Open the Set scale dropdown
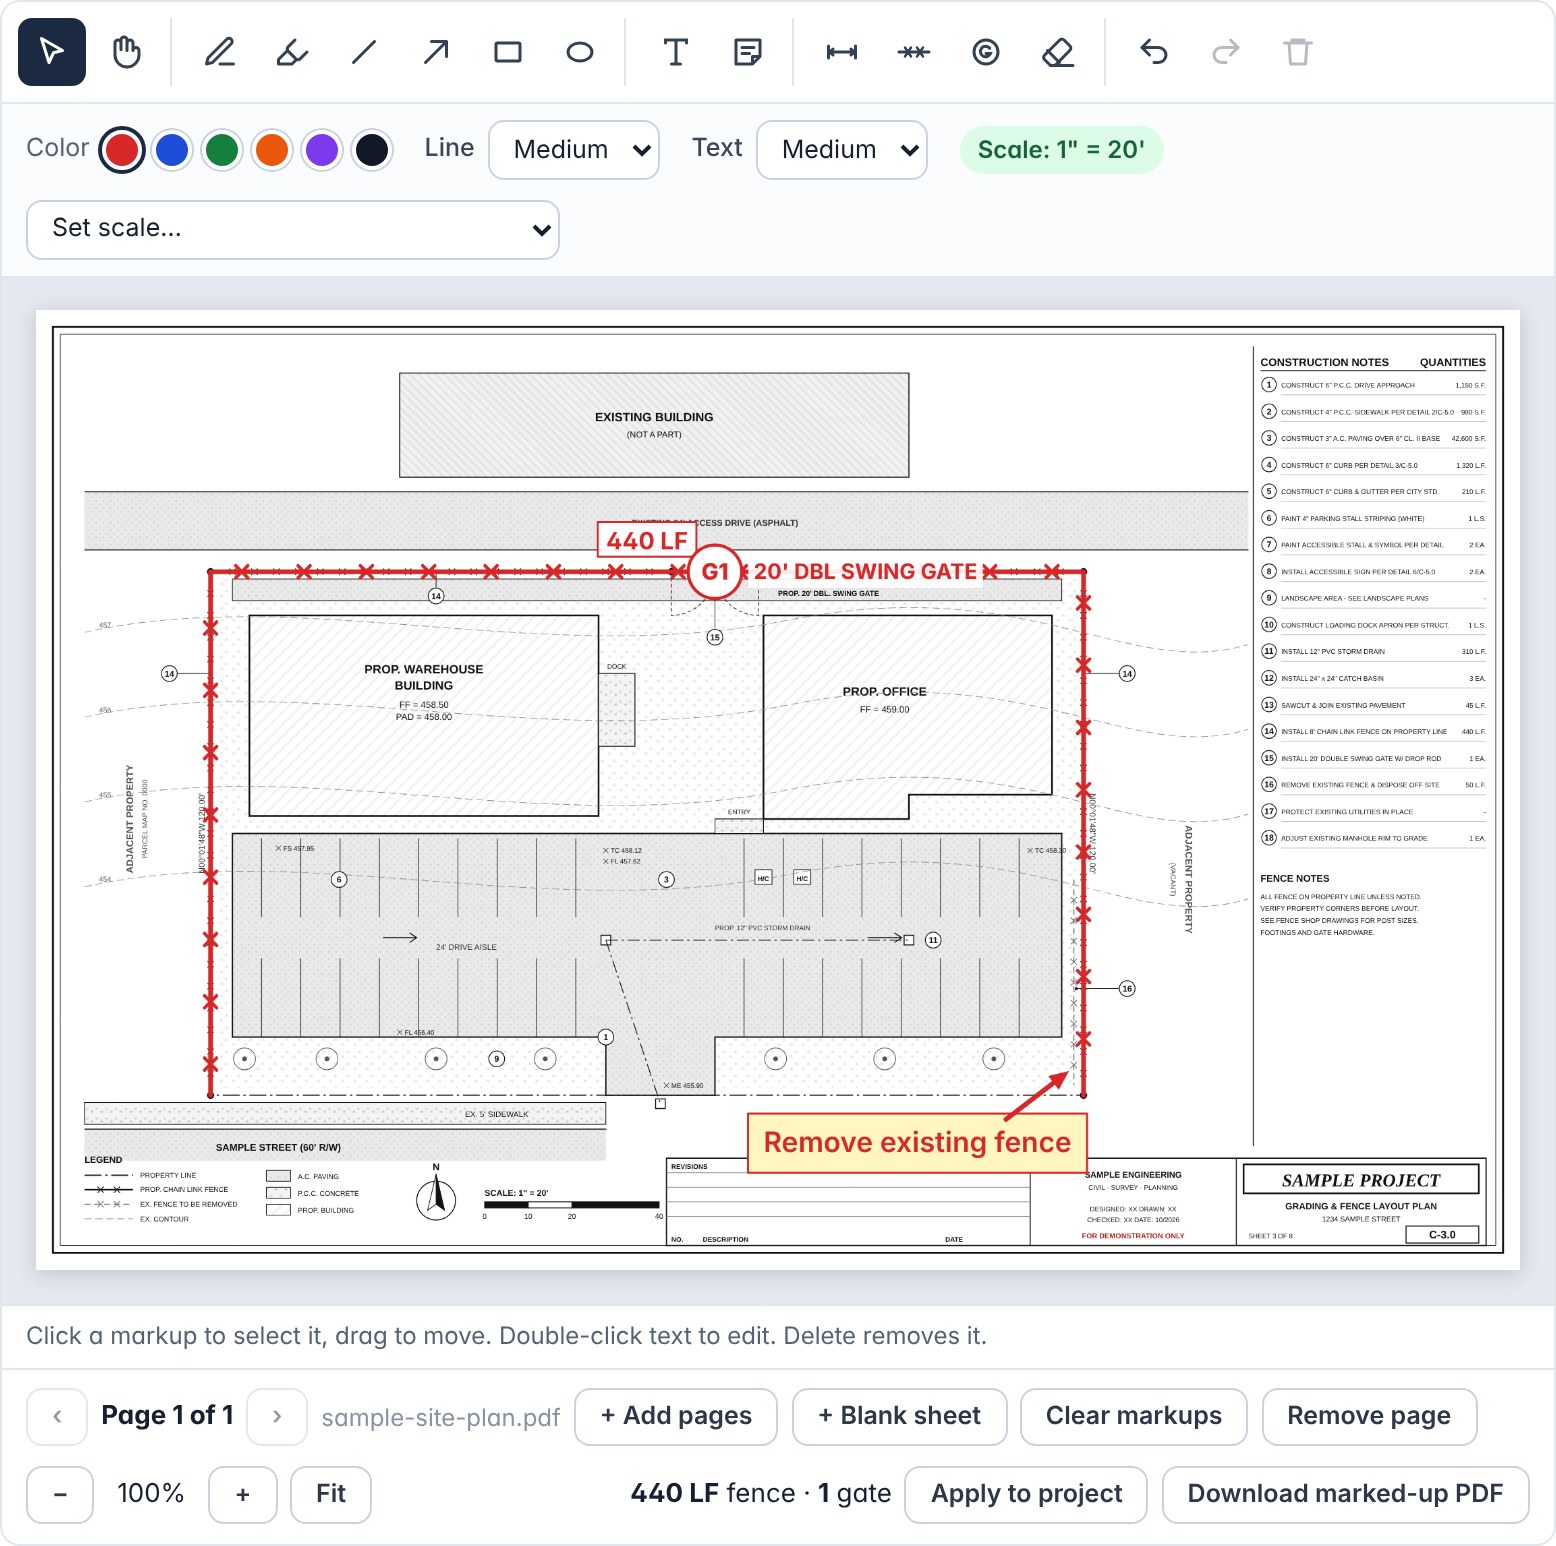The width and height of the screenshot is (1556, 1546). tap(293, 230)
